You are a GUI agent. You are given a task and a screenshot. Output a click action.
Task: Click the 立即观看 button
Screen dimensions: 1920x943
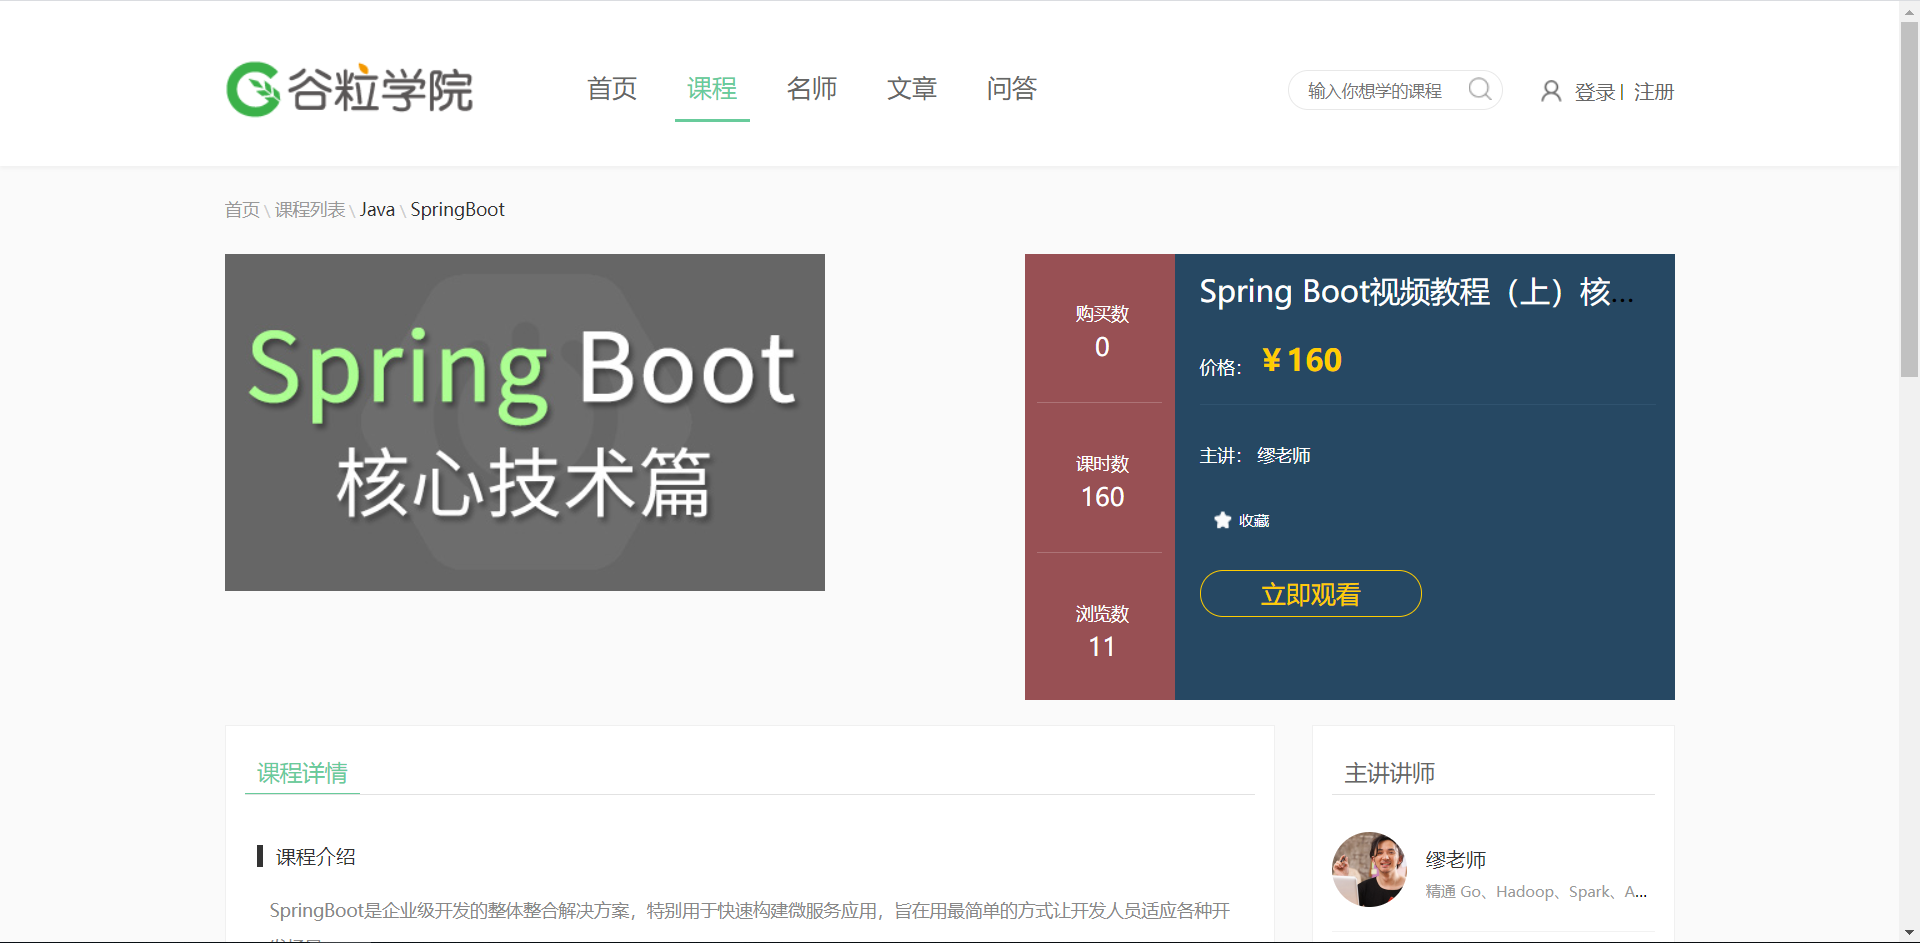click(x=1311, y=594)
